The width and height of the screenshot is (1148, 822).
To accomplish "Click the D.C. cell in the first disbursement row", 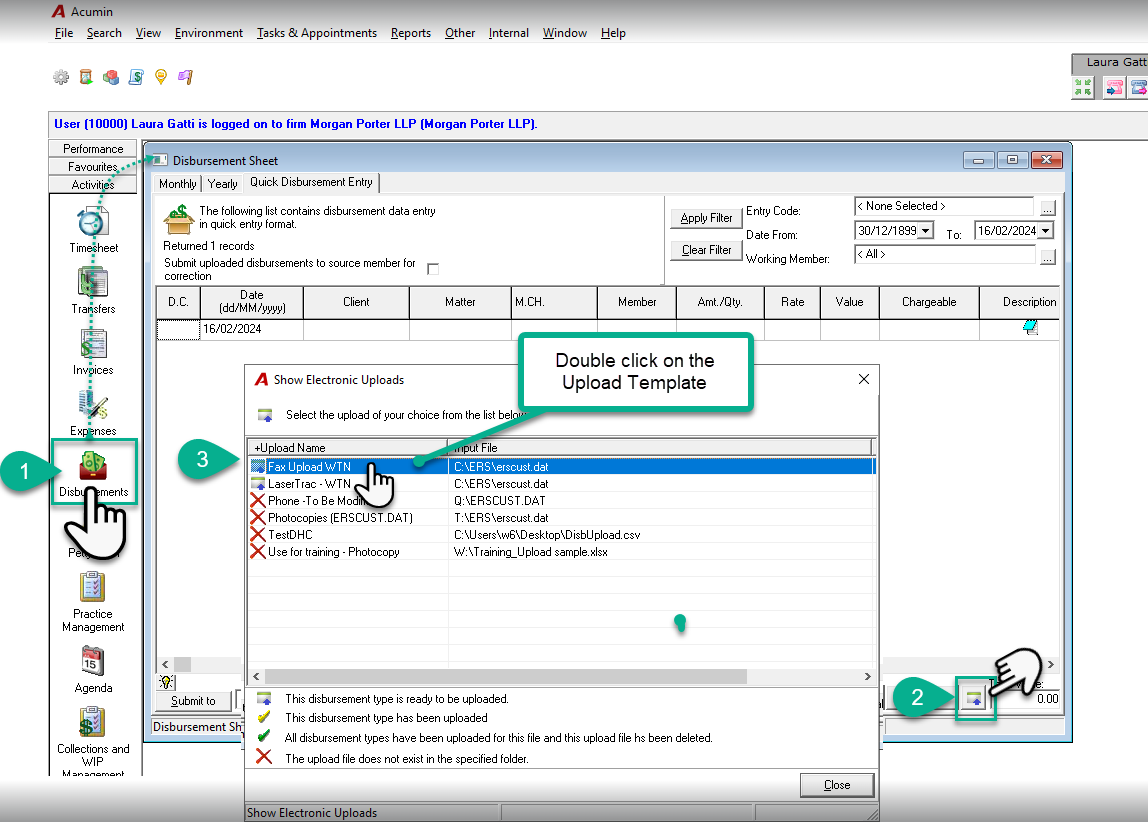I will coord(178,329).
